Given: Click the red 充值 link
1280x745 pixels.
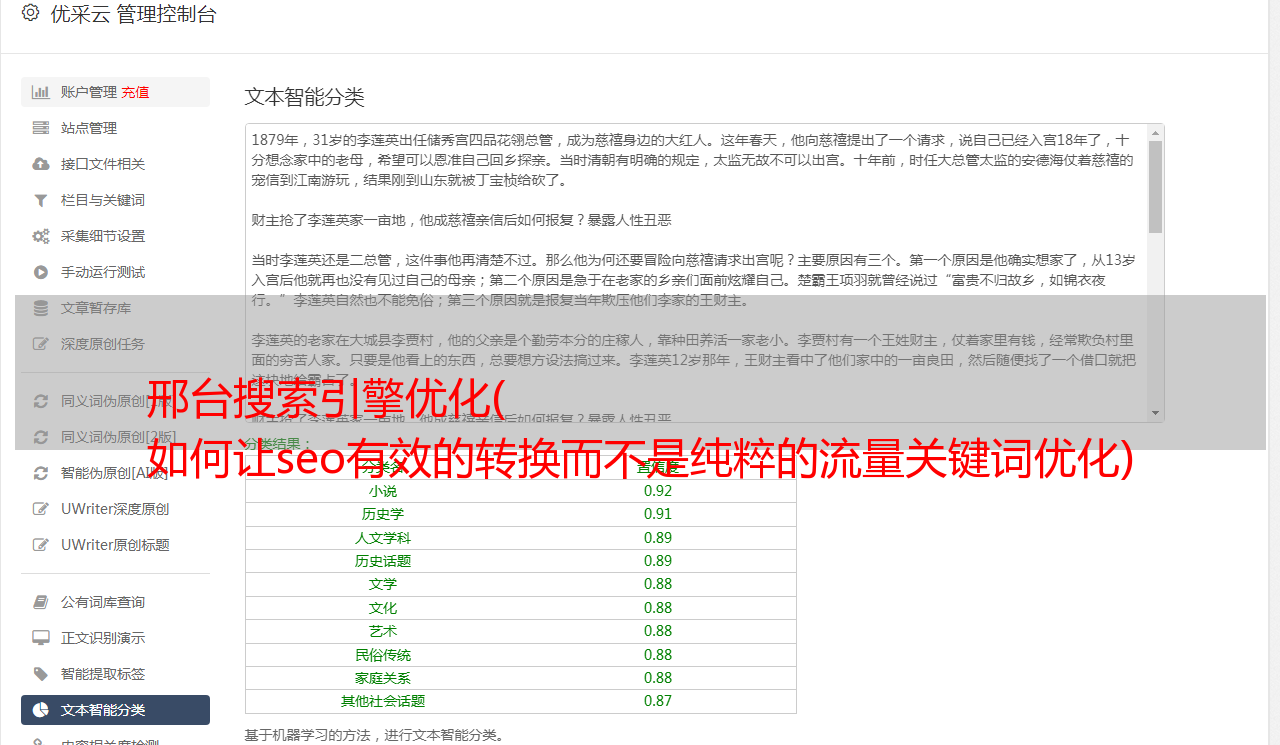Looking at the screenshot, I should tap(135, 92).
